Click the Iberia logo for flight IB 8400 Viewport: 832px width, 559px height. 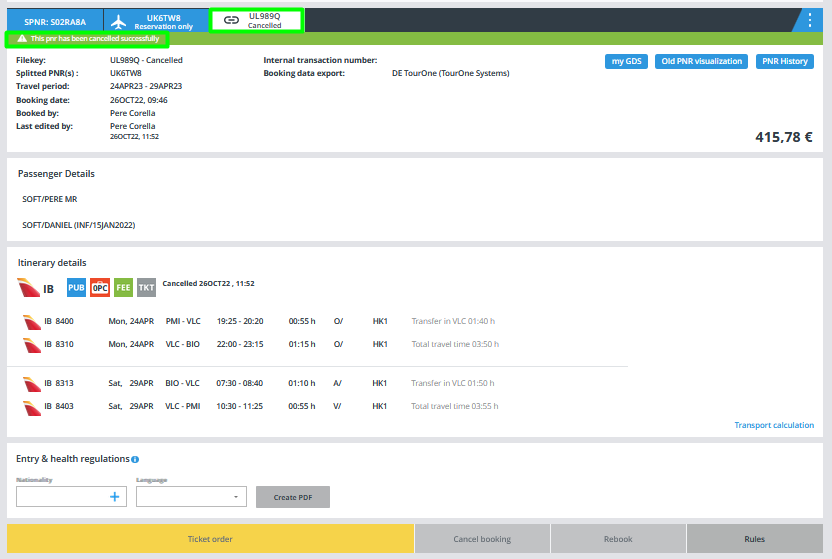pos(30,321)
